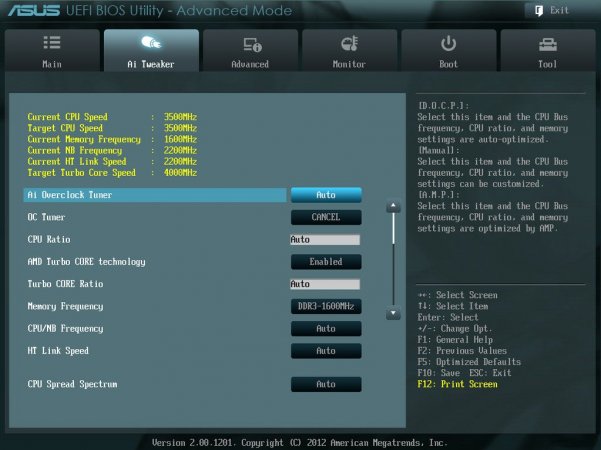Open Memory Frequency DDR3-1600MHz dropdown

point(326,306)
